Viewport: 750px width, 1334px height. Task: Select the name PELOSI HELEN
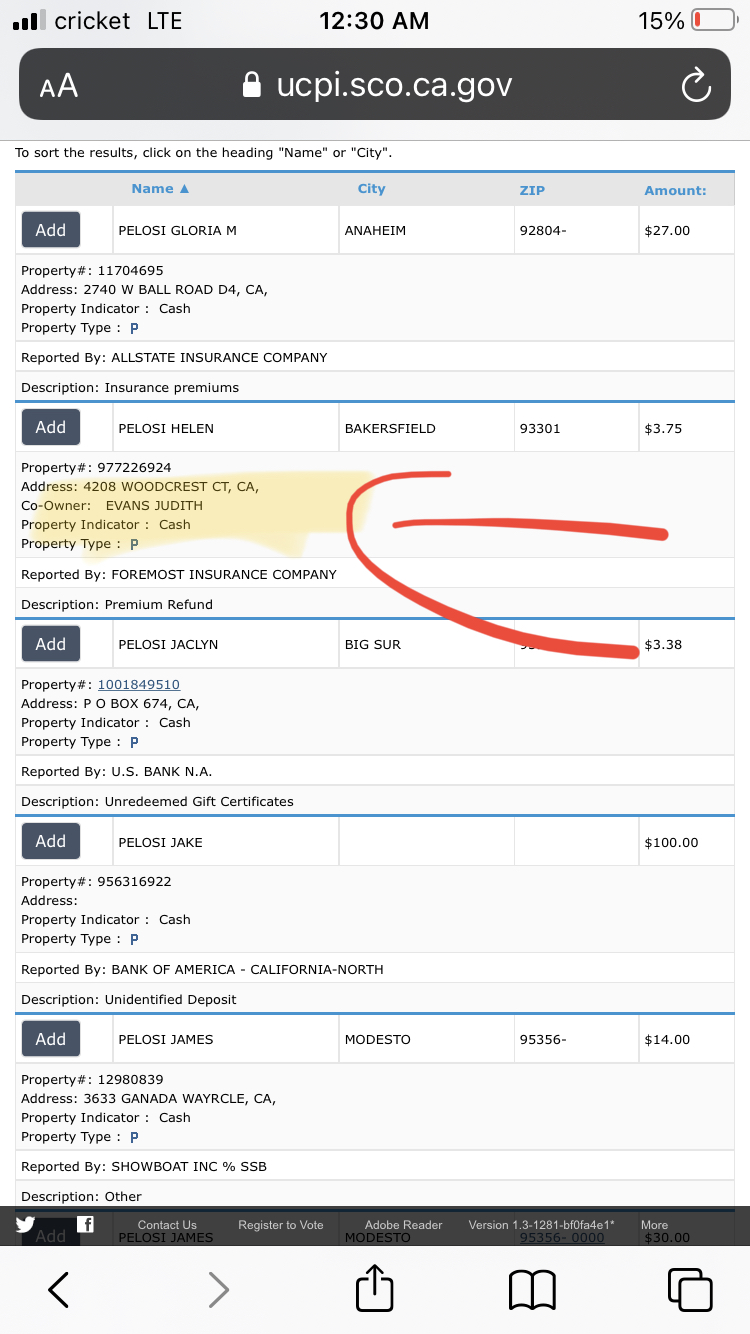[x=166, y=428]
